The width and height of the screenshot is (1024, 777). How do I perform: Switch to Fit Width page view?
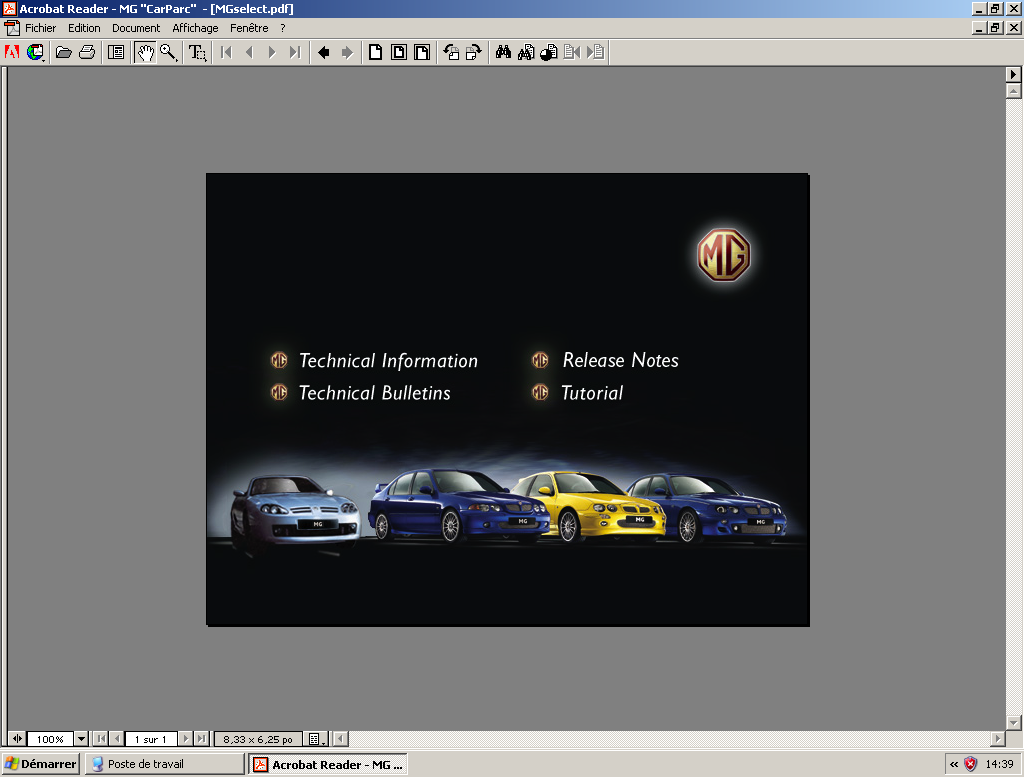point(422,52)
